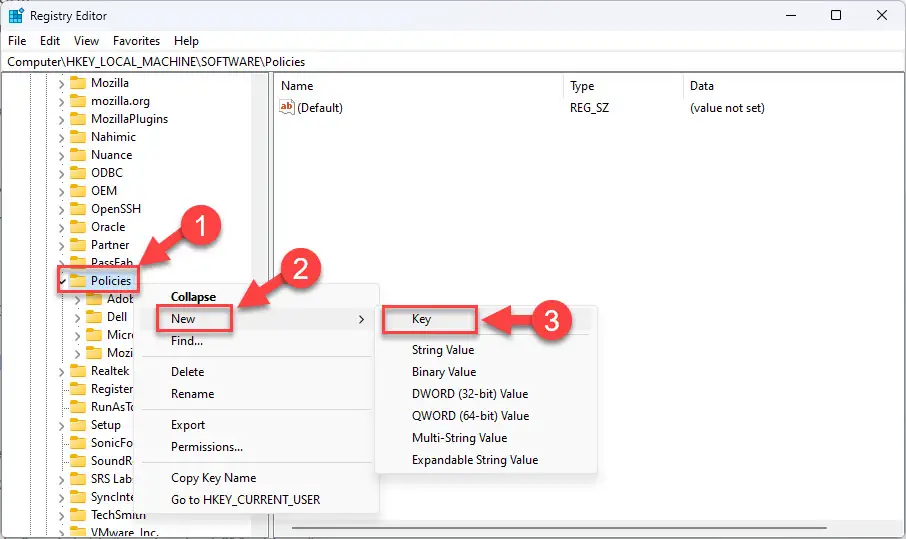This screenshot has height=539, width=906.
Task: Click the (Default) string value icon
Action: pyautogui.click(x=287, y=107)
